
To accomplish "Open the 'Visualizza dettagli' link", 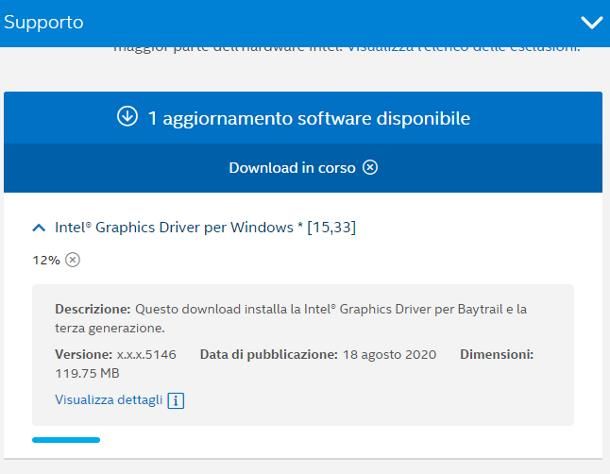I will click(109, 400).
